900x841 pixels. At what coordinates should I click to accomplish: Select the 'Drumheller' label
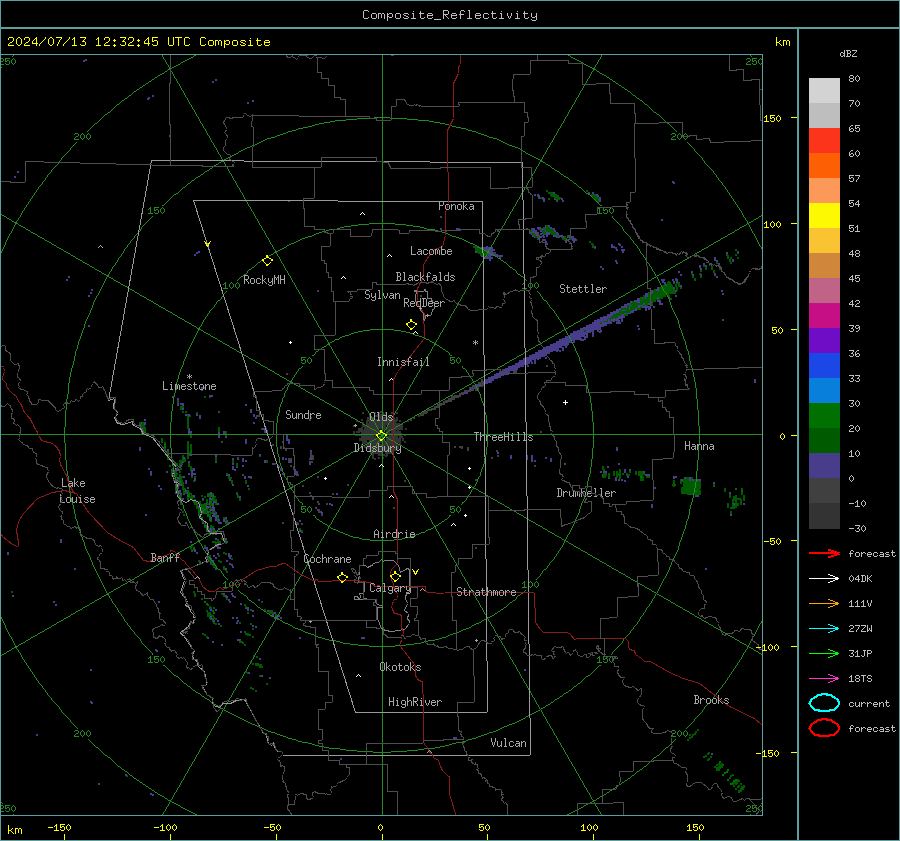click(586, 493)
